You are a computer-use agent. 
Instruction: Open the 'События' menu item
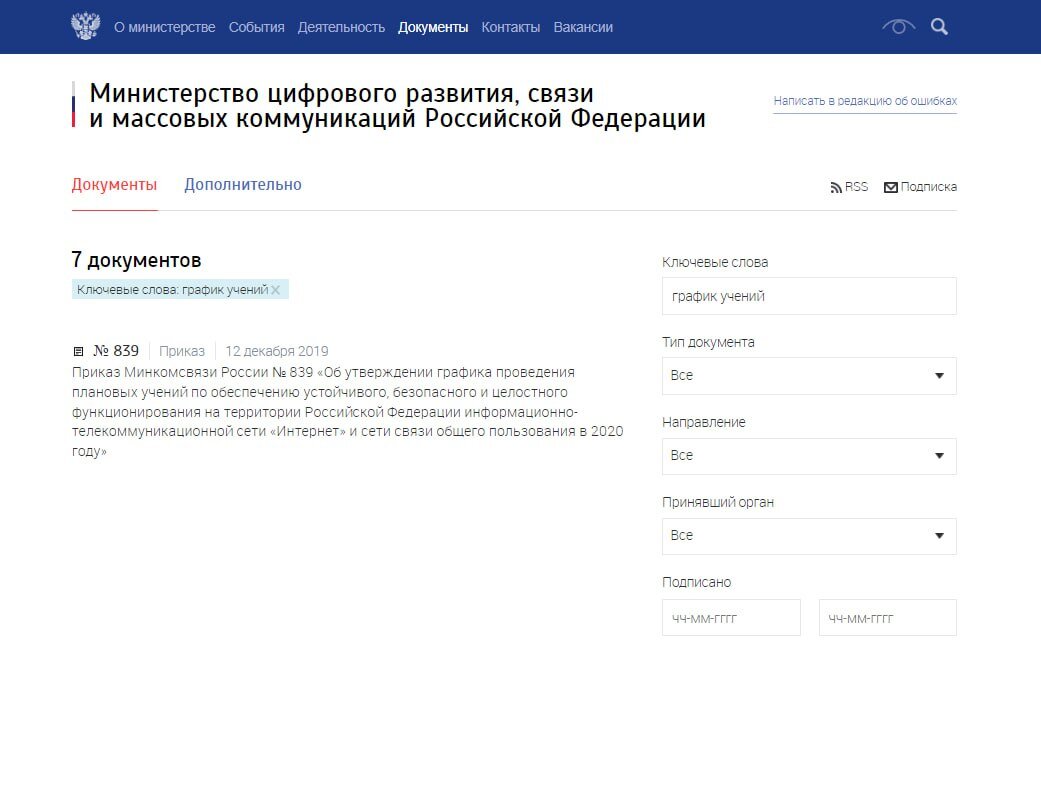tap(256, 27)
